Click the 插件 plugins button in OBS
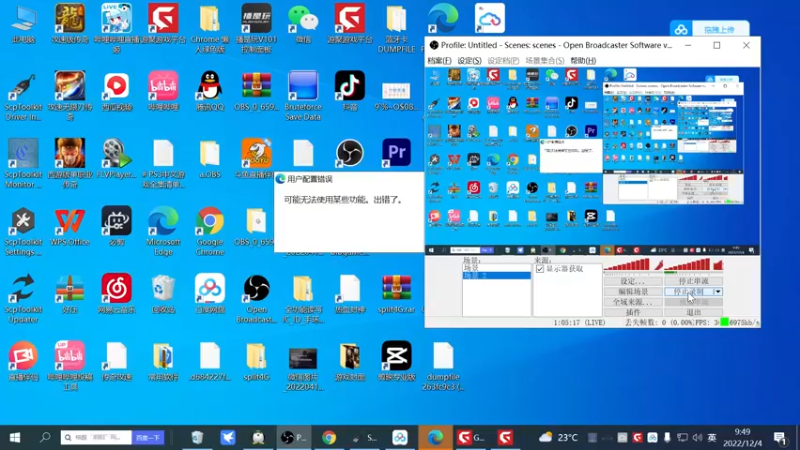Viewport: 800px width, 450px height. [x=633, y=312]
